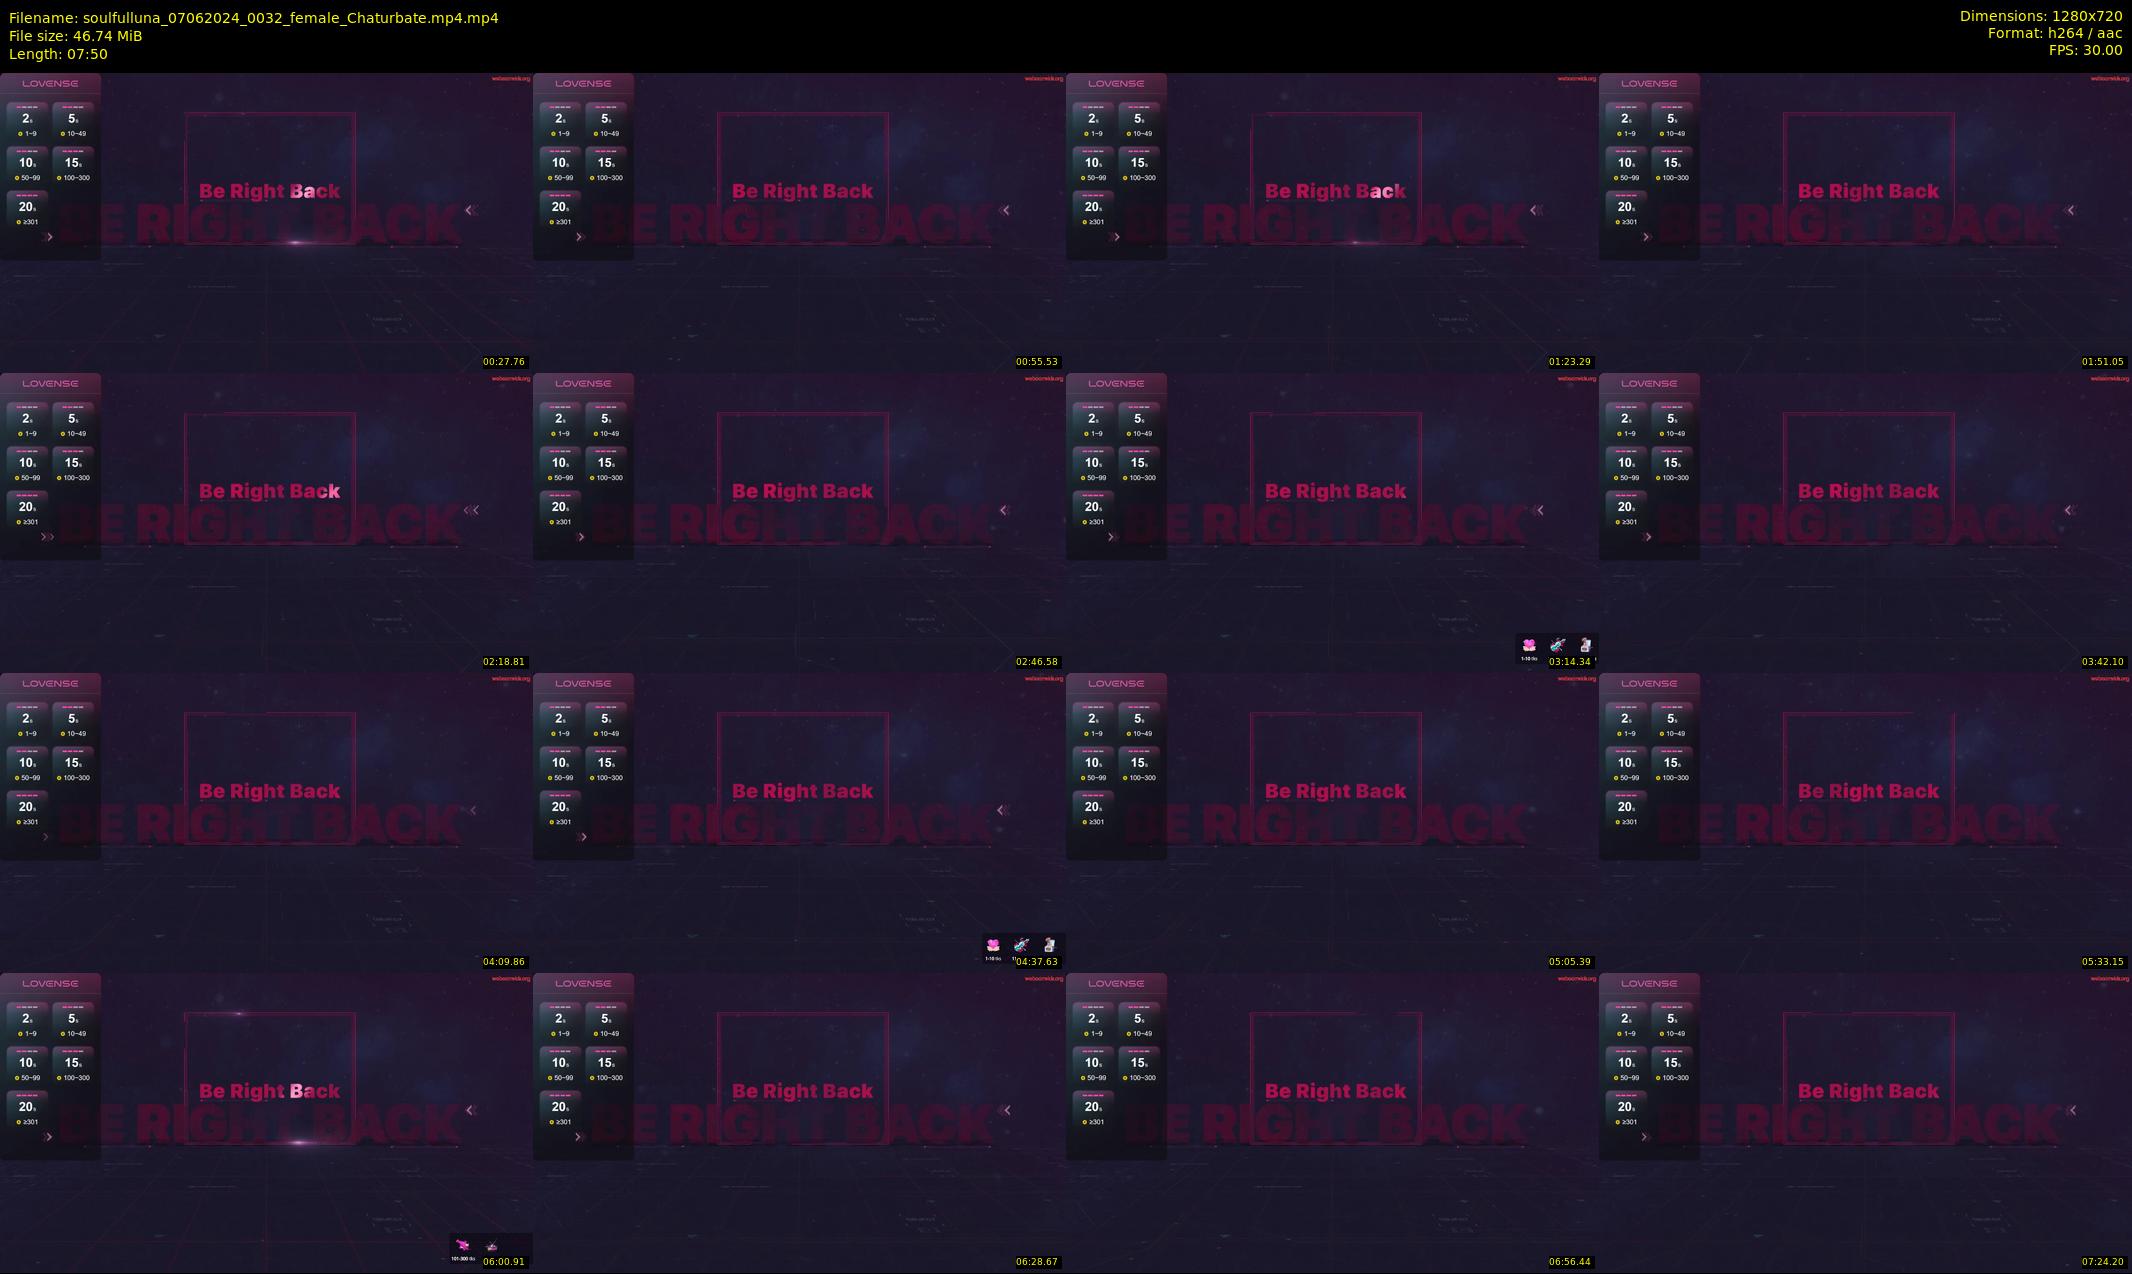Click the 20s ≥301 tile in the 05:05.39 frame
The height and width of the screenshot is (1274, 2132).
coord(1093,810)
